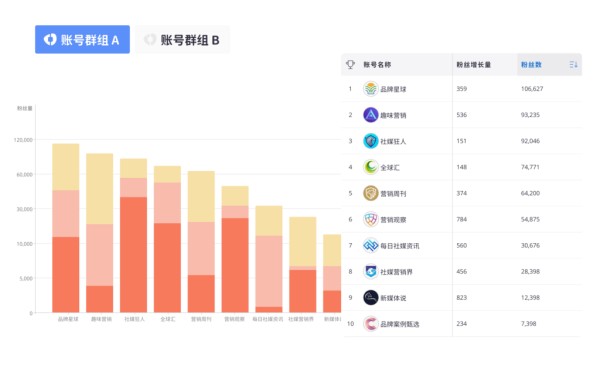The width and height of the screenshot is (600, 390).
Task: Click follower count 12,398
Action: pyautogui.click(x=530, y=297)
